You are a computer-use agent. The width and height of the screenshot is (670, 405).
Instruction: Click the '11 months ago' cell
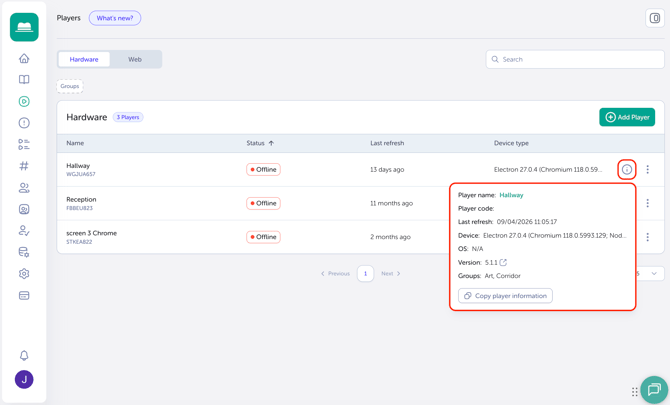(x=391, y=203)
